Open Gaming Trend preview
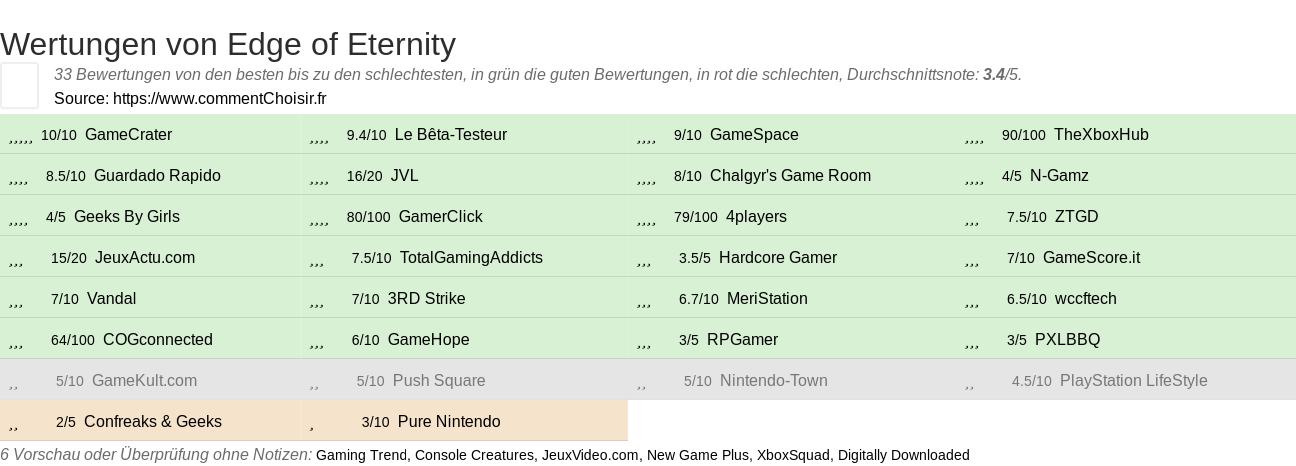This screenshot has width=1296, height=466. (361, 455)
